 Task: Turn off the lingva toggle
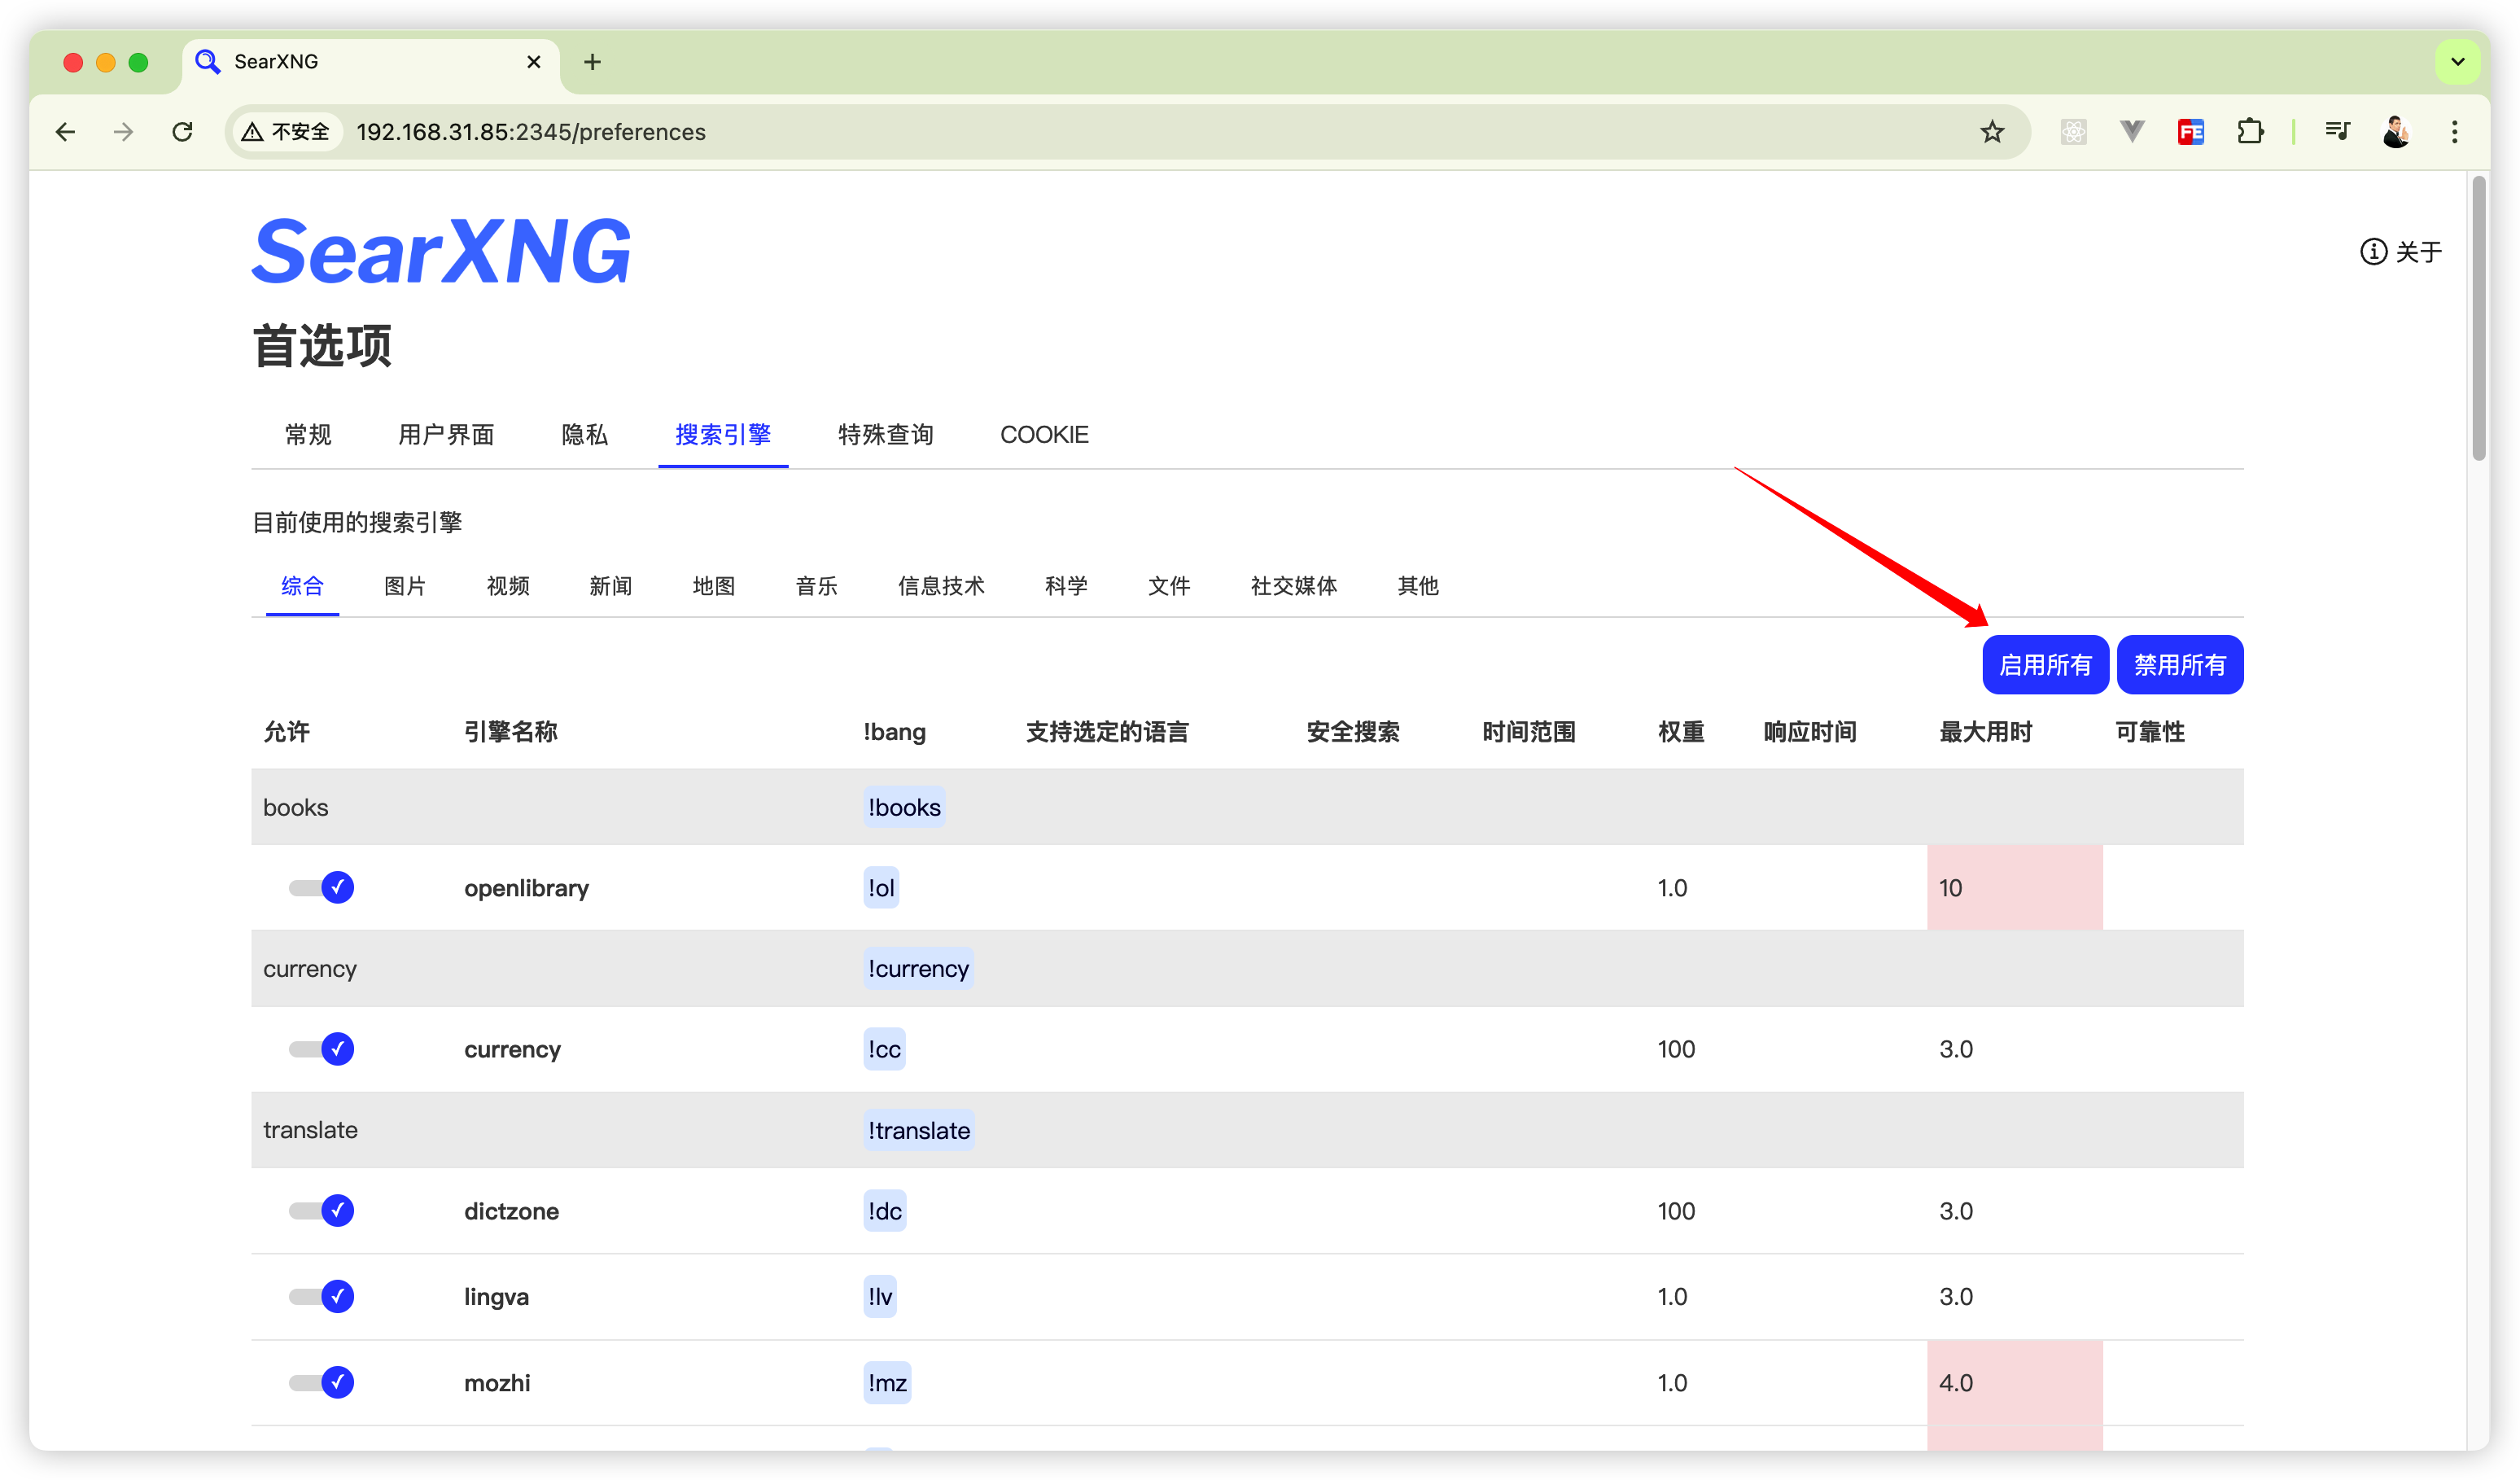[322, 1297]
